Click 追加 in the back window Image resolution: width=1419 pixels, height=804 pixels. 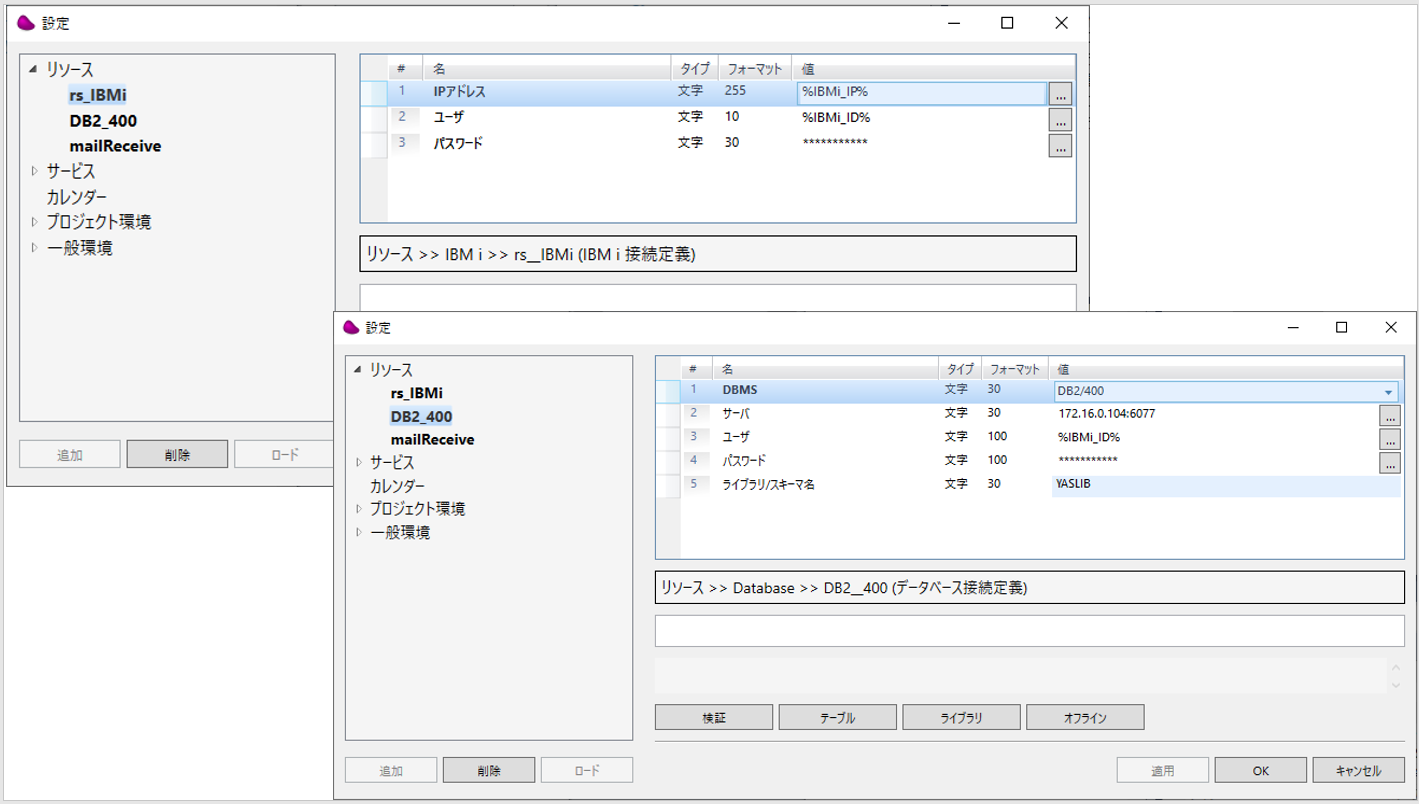click(70, 454)
